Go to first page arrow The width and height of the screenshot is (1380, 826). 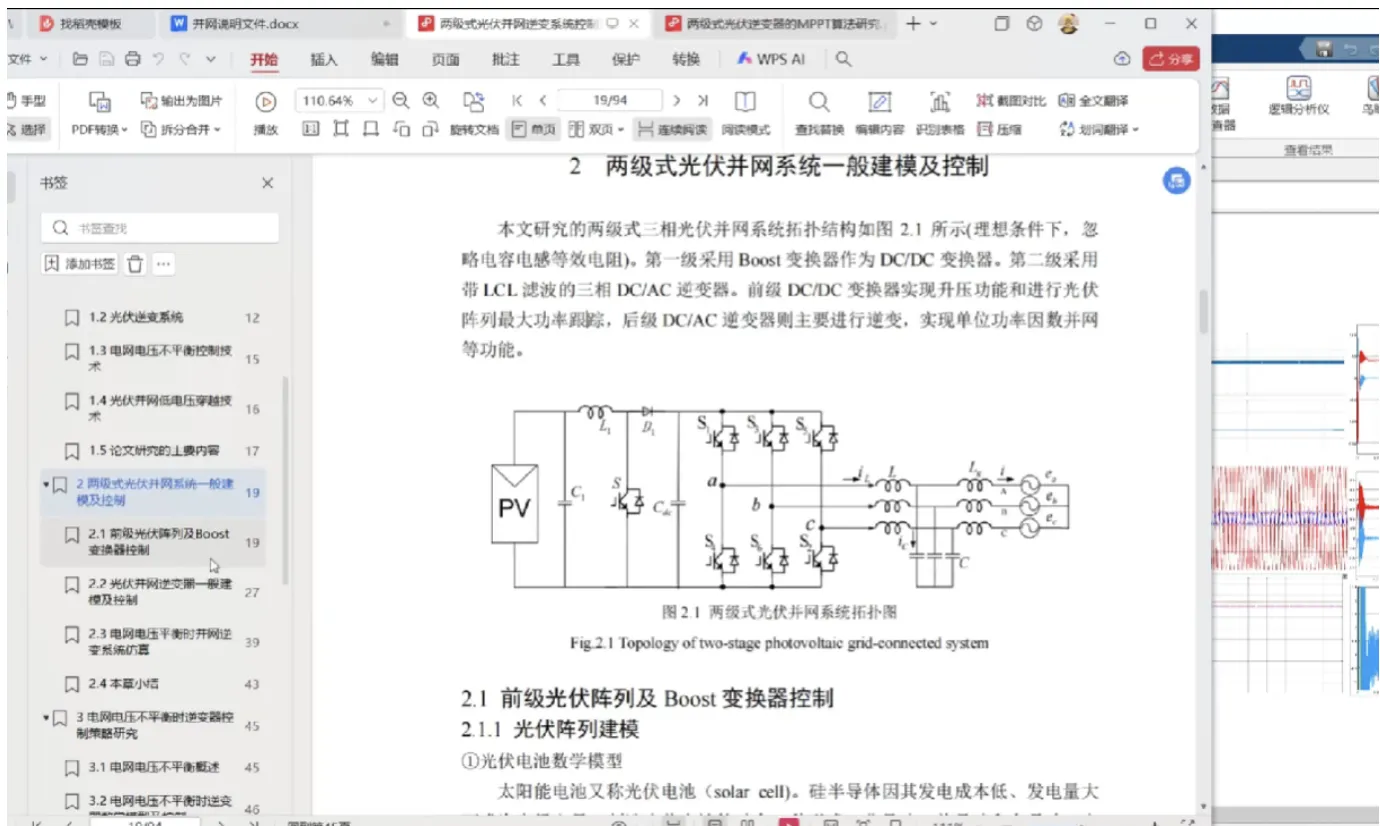tap(517, 100)
